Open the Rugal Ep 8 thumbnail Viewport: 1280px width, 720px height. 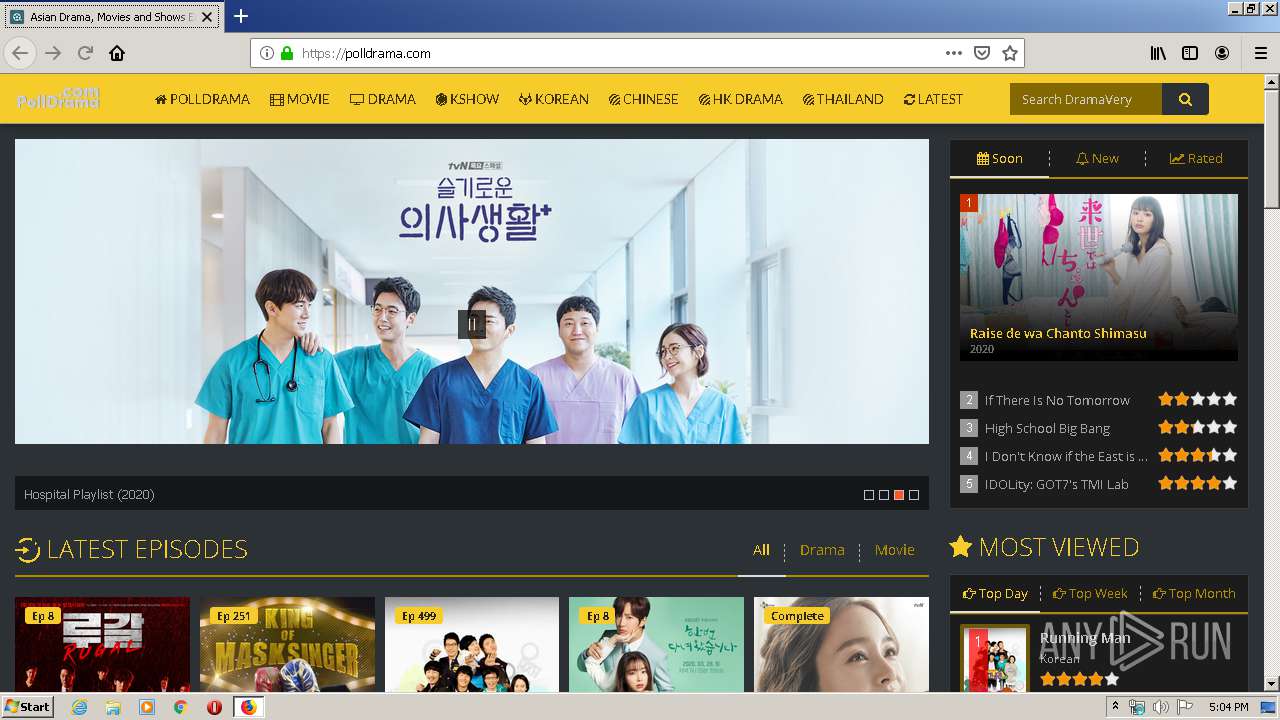click(102, 645)
